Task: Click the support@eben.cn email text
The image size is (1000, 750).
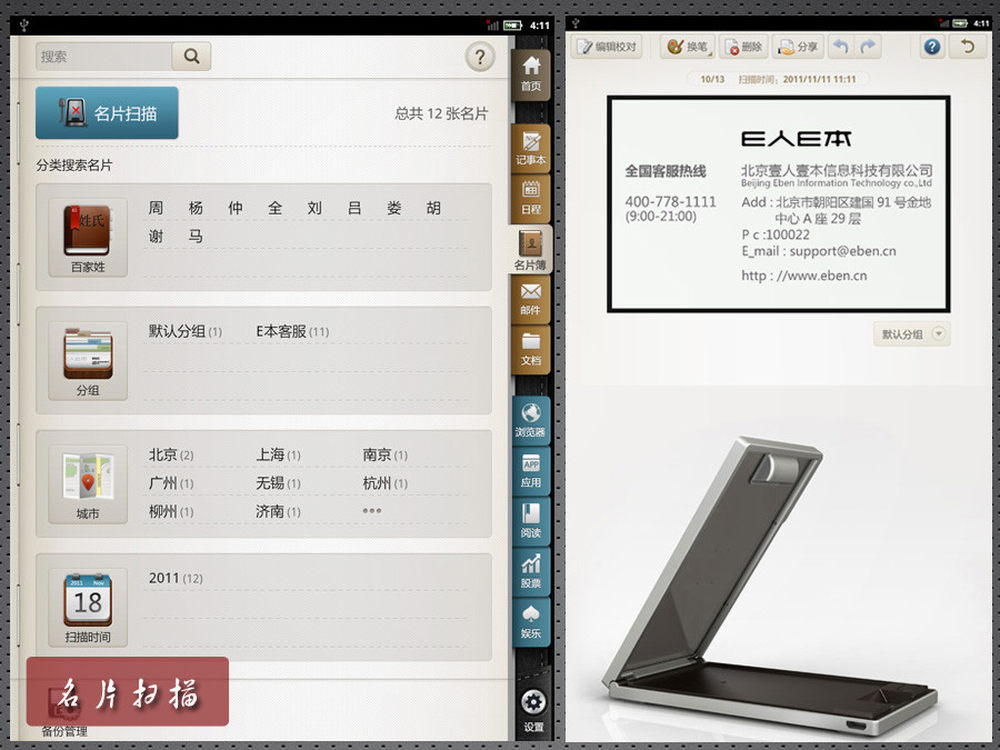Action: coord(842,251)
